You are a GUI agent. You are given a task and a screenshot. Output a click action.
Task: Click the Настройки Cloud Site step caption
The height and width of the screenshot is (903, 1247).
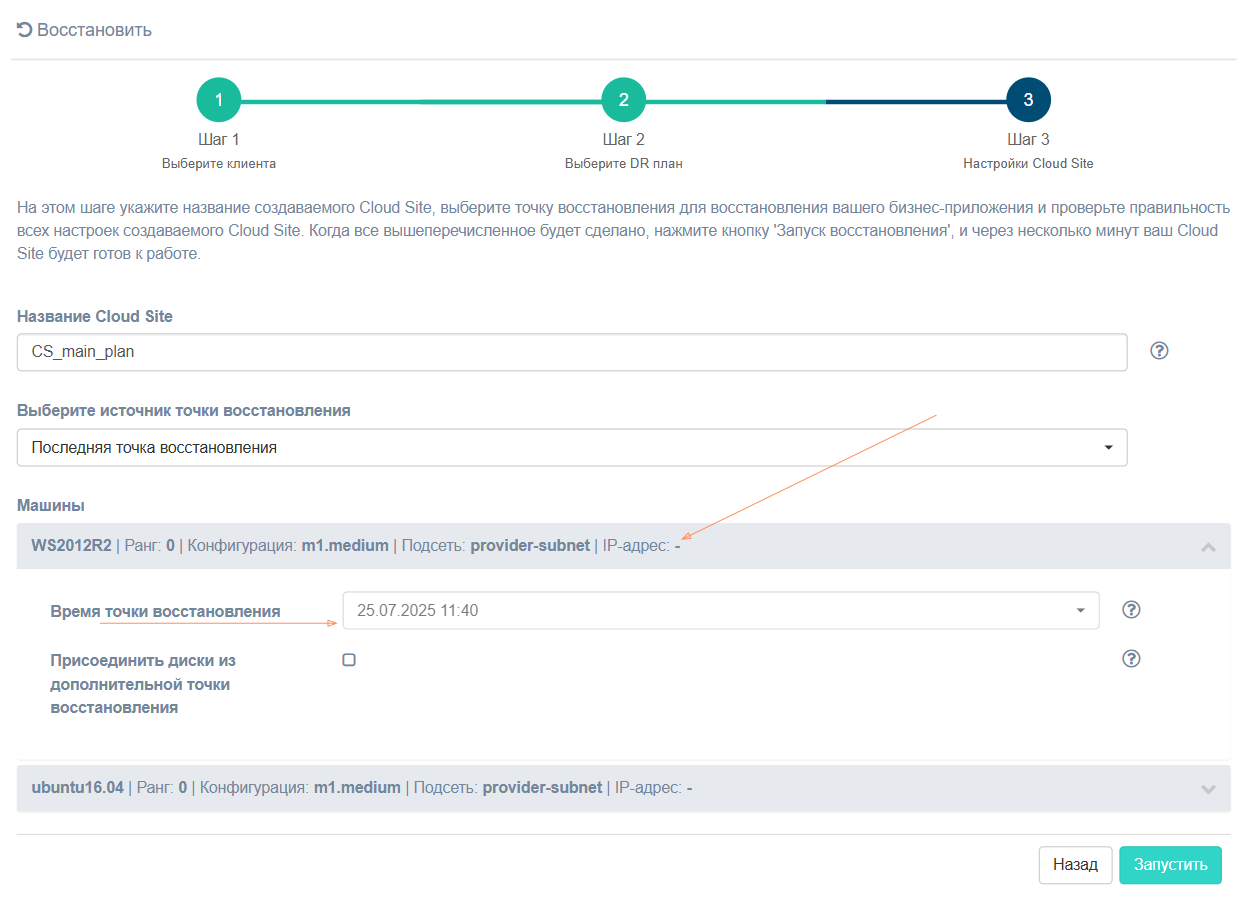1028,163
